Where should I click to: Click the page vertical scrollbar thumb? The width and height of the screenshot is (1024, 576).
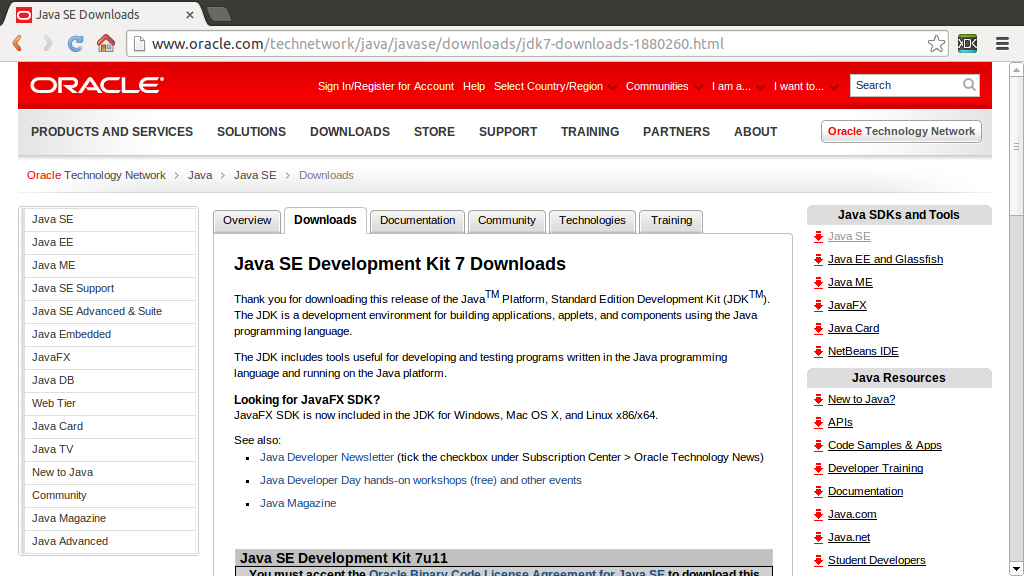1016,146
